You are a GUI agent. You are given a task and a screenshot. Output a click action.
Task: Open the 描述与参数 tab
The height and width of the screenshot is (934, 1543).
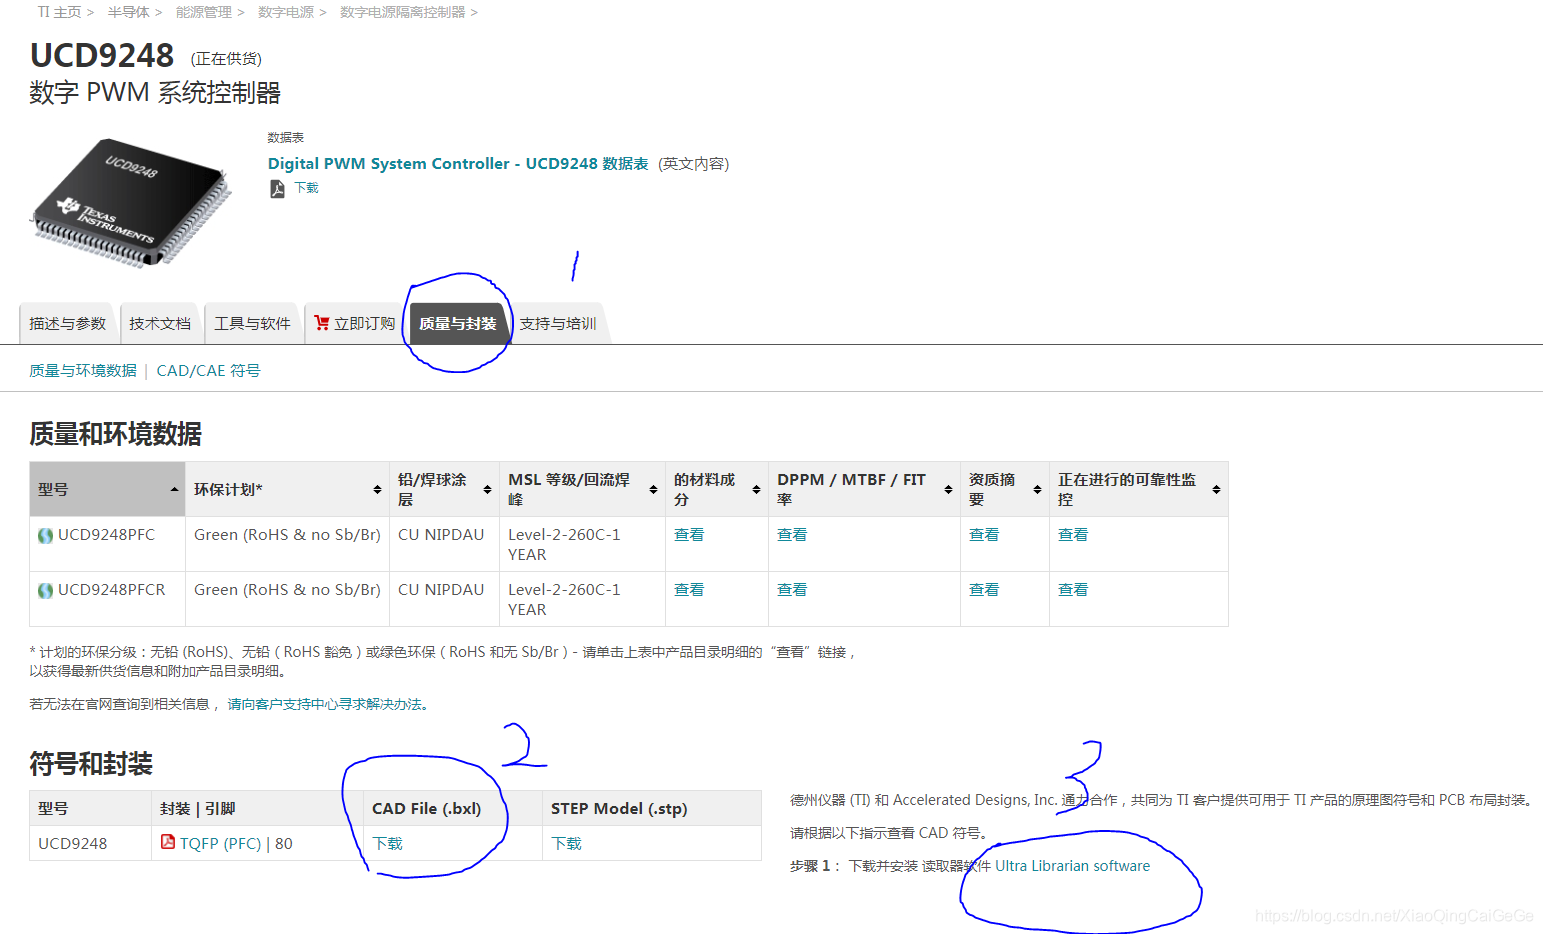pos(67,324)
